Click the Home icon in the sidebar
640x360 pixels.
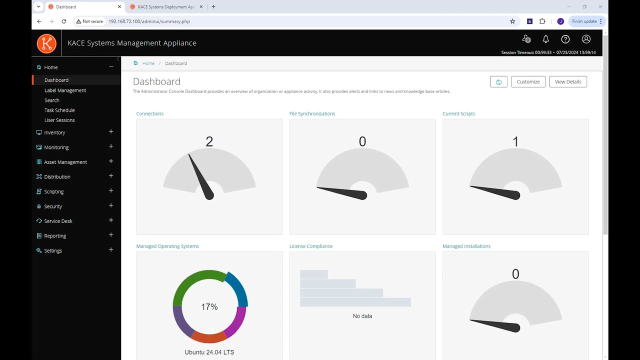coord(39,67)
